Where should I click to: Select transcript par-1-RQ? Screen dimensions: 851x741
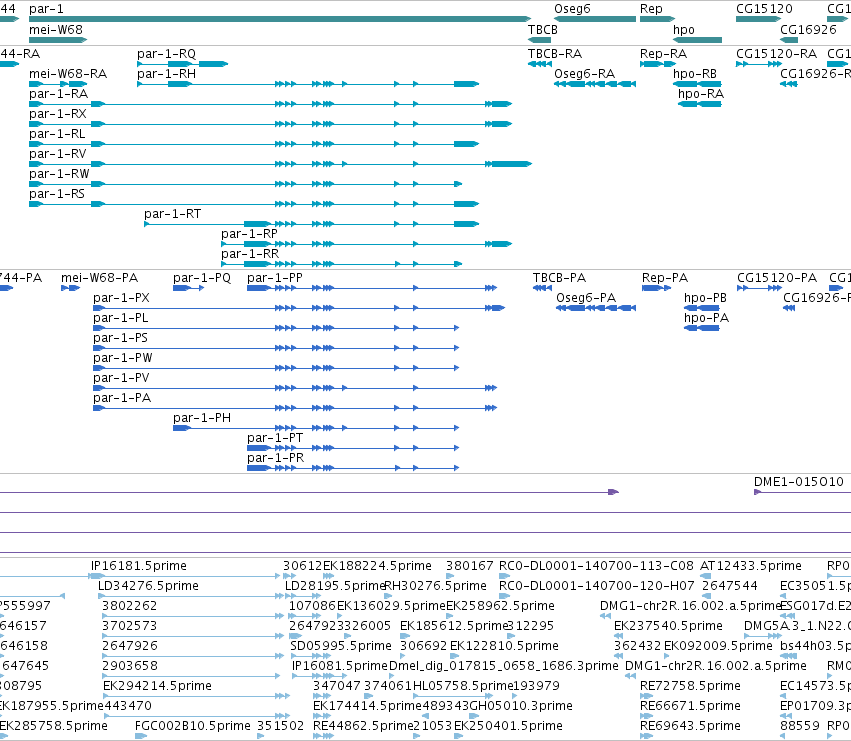coord(182,64)
